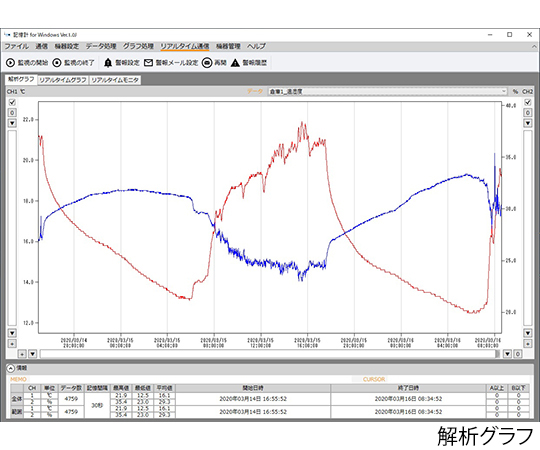Switch to the リアルタイムグラフ tab

pyautogui.click(x=63, y=80)
